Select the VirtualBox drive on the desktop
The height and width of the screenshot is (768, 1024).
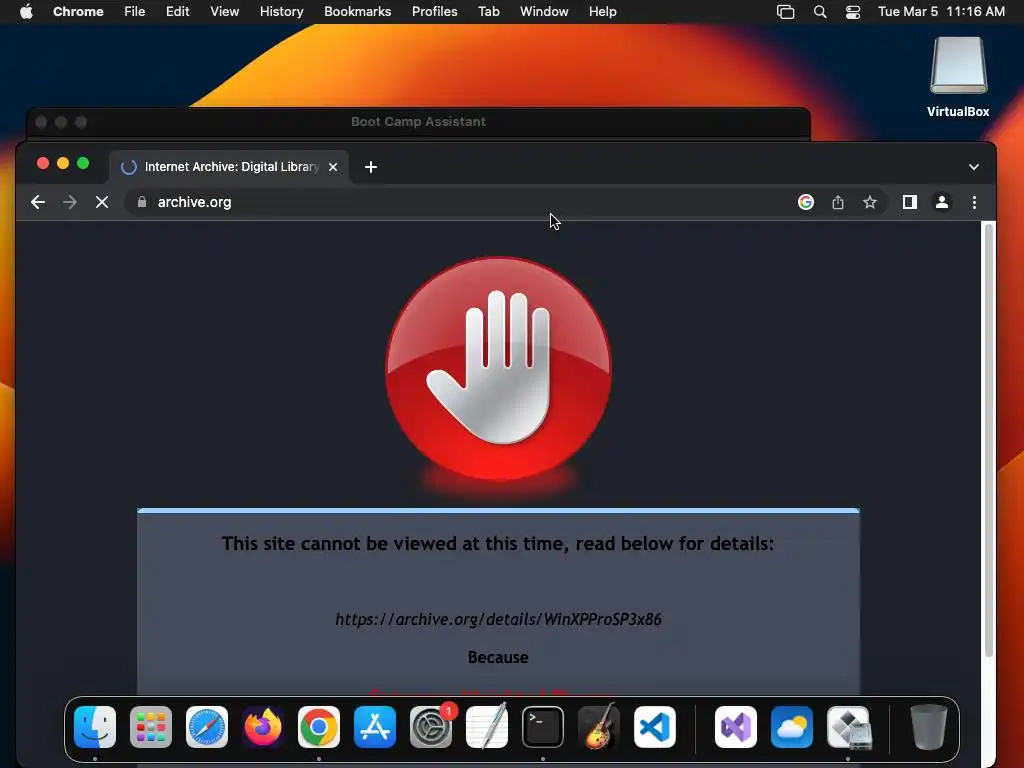tap(958, 77)
